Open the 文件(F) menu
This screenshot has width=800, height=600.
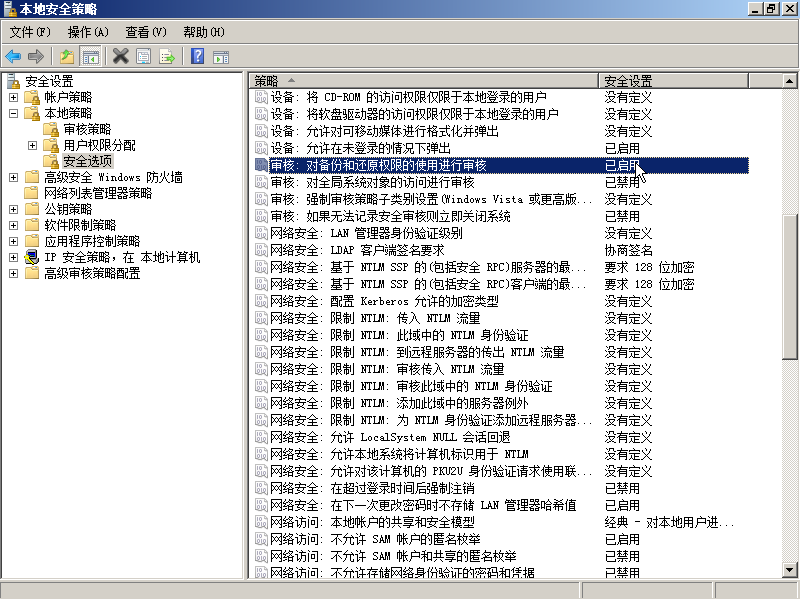30,32
